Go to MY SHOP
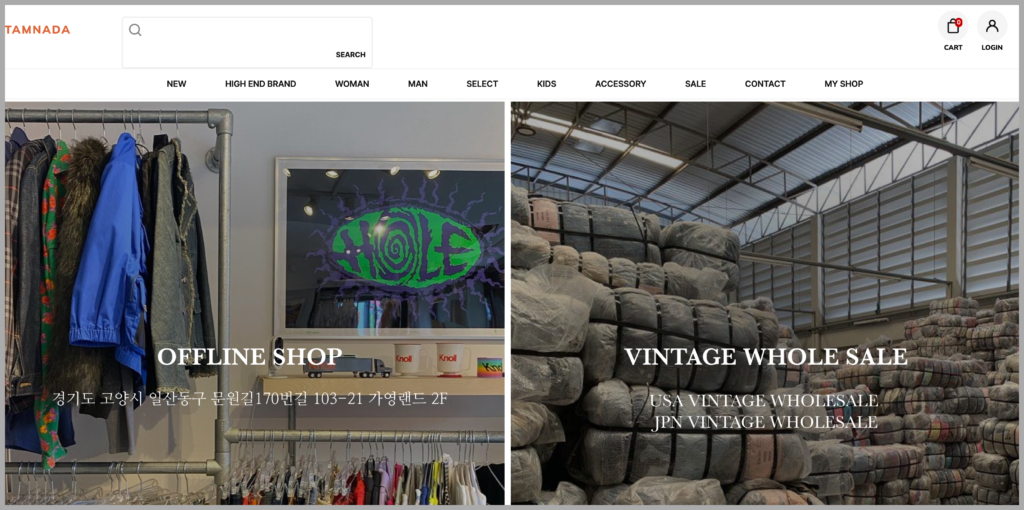1024x510 pixels. coord(844,84)
